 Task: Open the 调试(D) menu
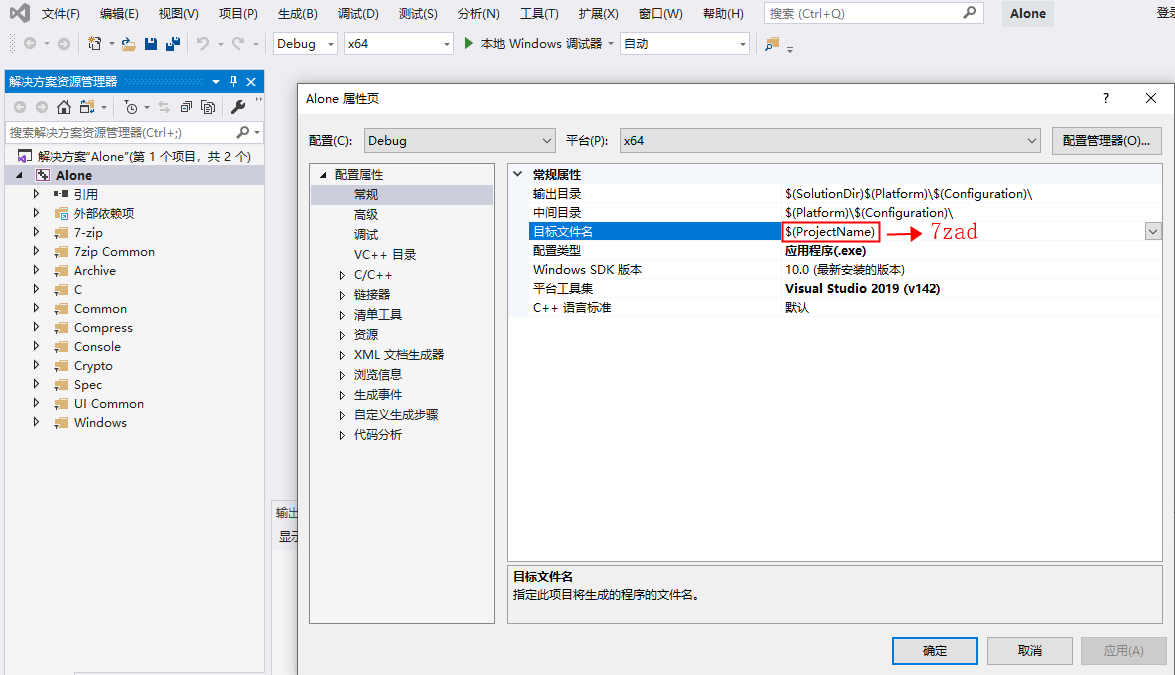[x=357, y=13]
